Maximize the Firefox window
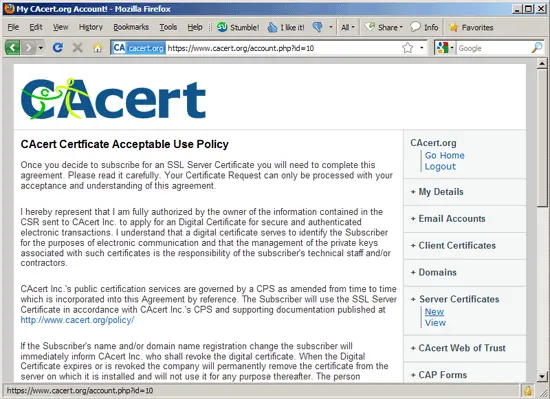 (x=528, y=9)
